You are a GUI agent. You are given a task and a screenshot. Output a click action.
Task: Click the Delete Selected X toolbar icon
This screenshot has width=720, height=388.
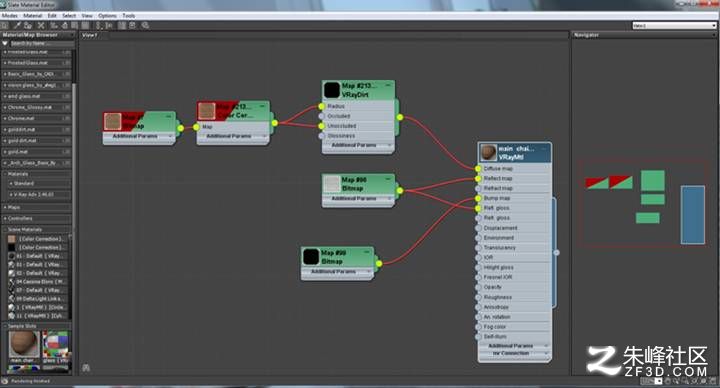coord(41,26)
